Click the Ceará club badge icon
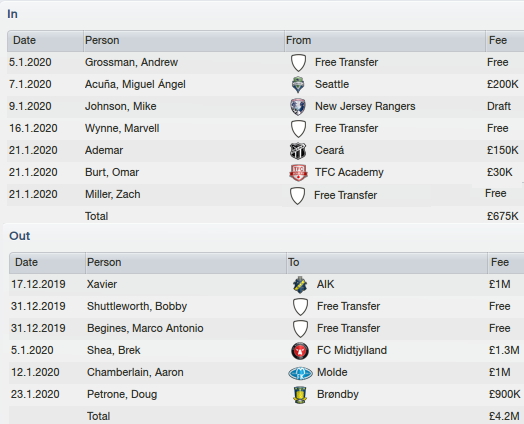 (298, 151)
